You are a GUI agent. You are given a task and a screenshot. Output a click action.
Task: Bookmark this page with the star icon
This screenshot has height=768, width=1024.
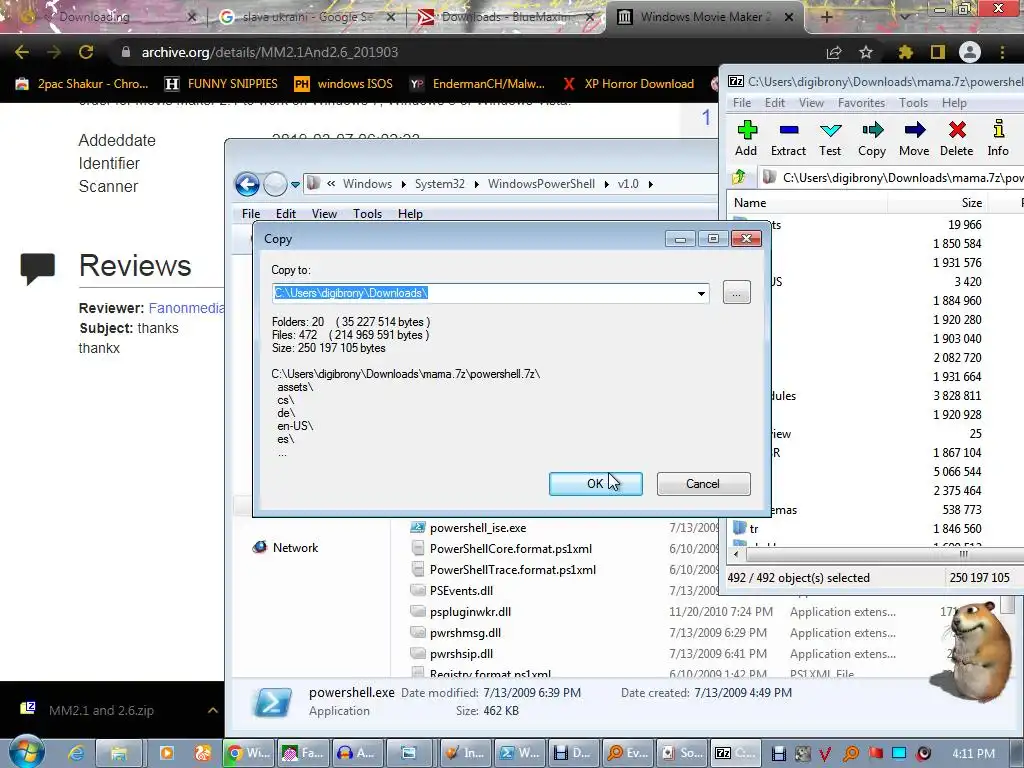pos(866,52)
